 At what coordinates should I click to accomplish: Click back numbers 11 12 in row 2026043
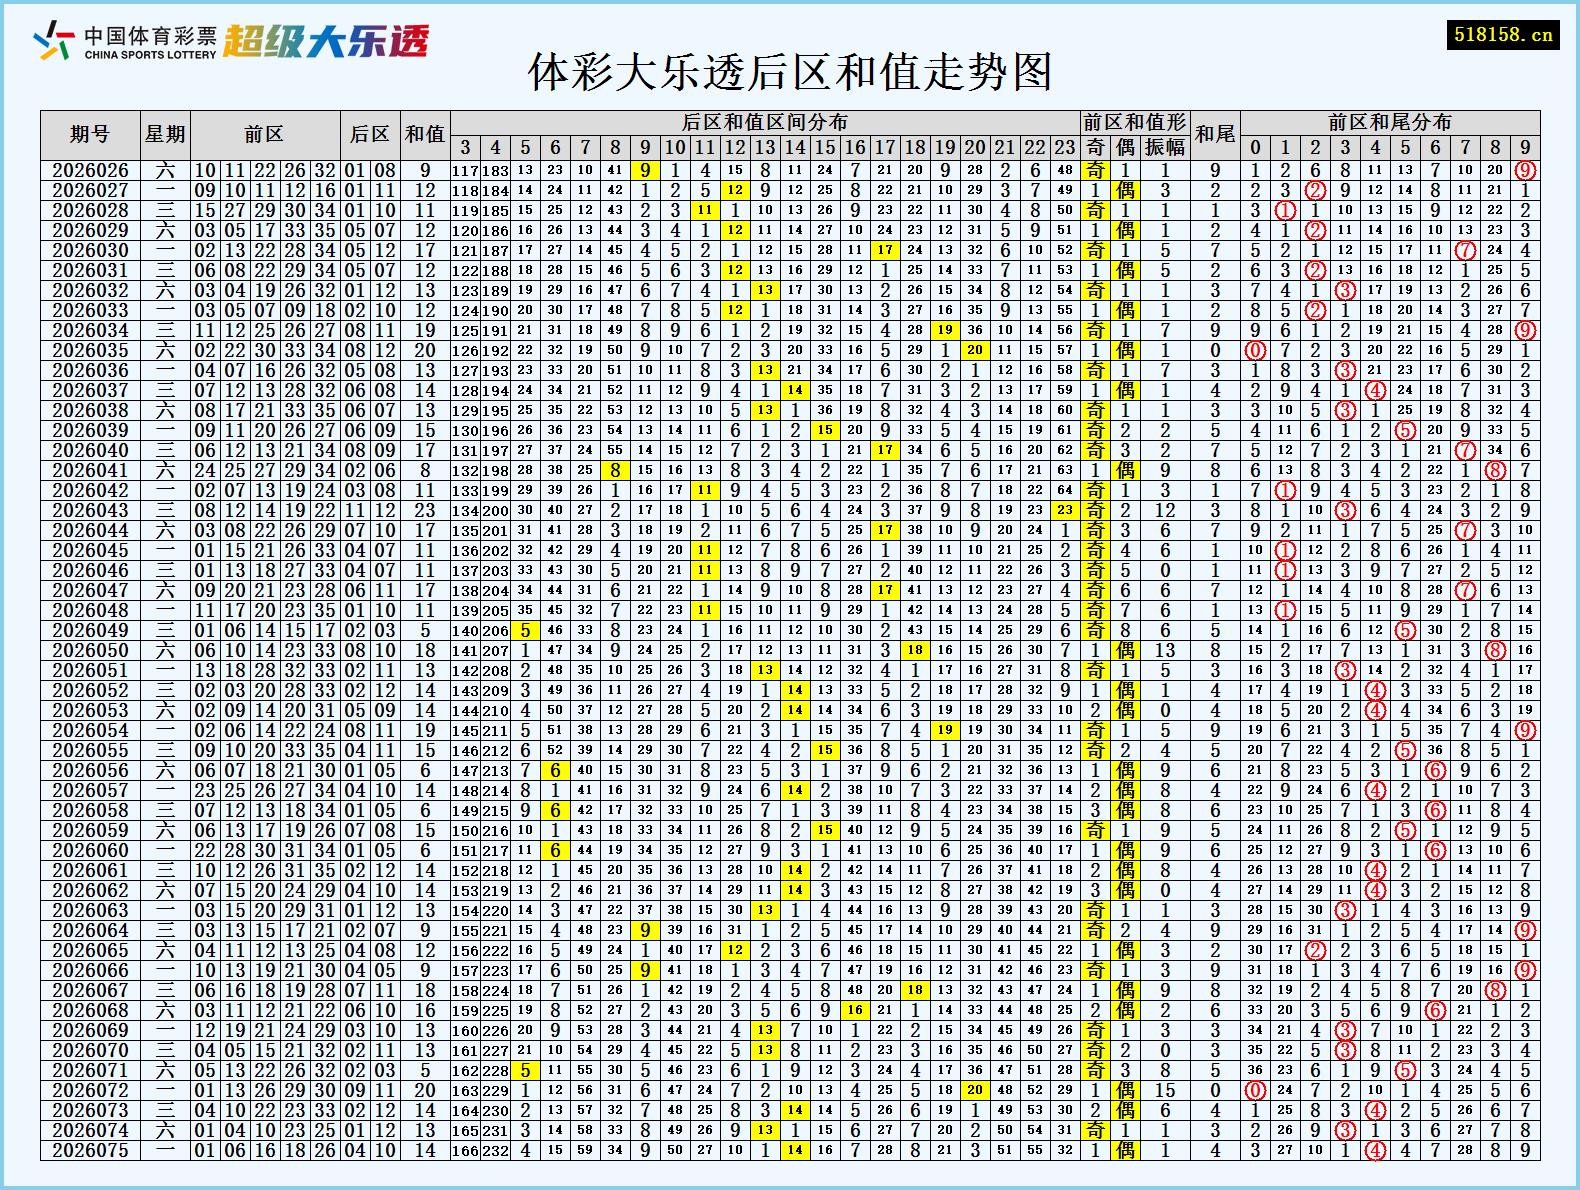tap(370, 510)
